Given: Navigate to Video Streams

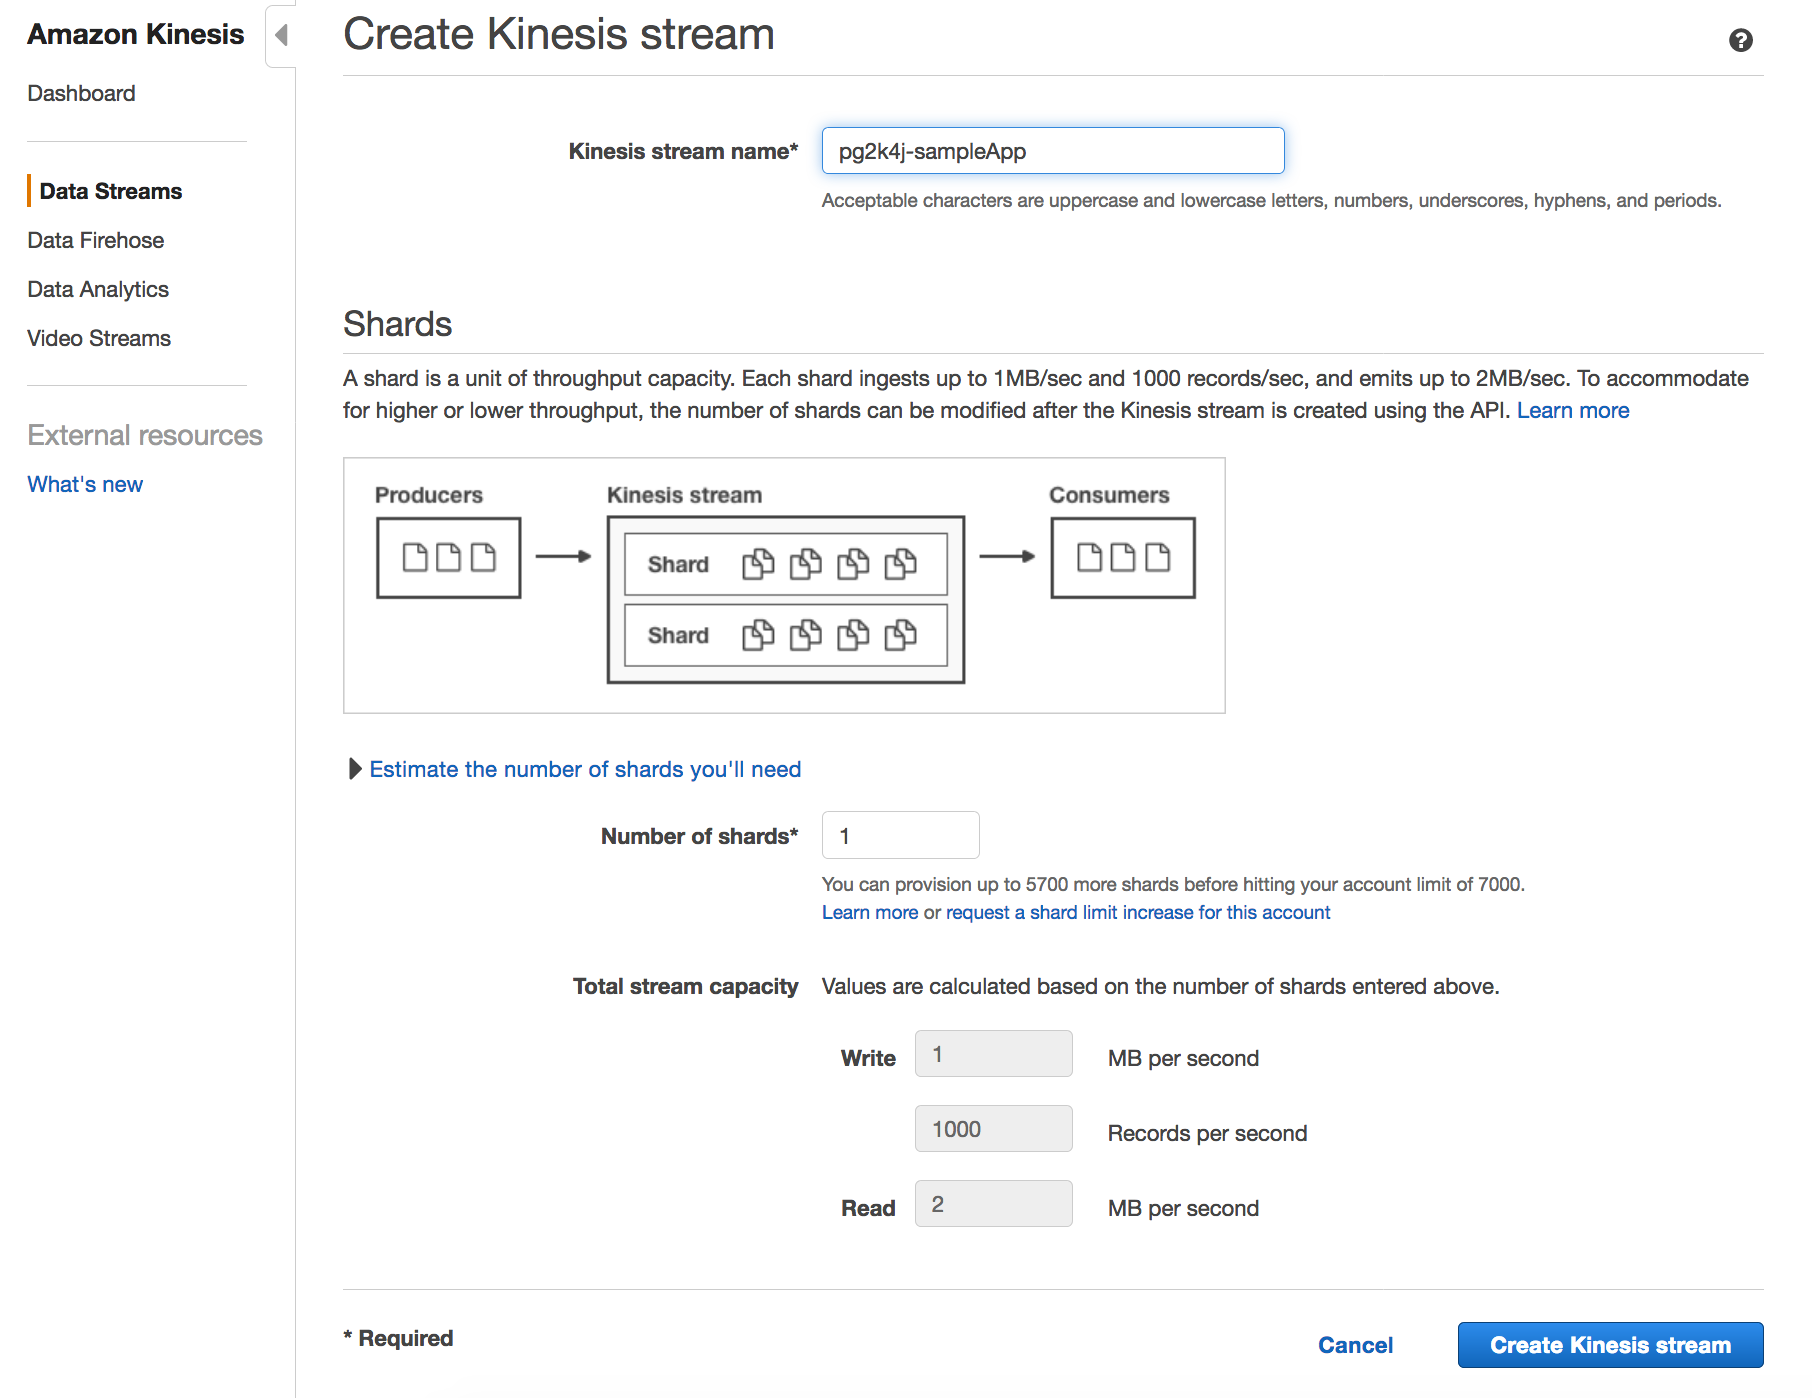Looking at the screenshot, I should pos(99,338).
